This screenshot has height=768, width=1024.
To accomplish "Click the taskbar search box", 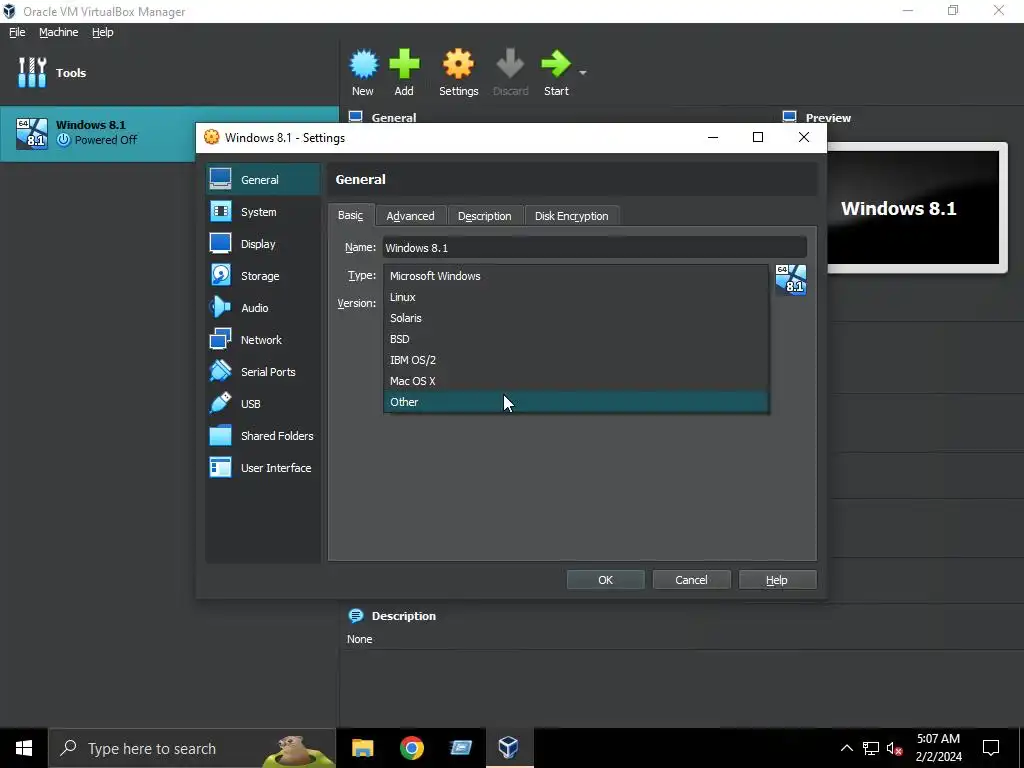I will tap(192, 748).
